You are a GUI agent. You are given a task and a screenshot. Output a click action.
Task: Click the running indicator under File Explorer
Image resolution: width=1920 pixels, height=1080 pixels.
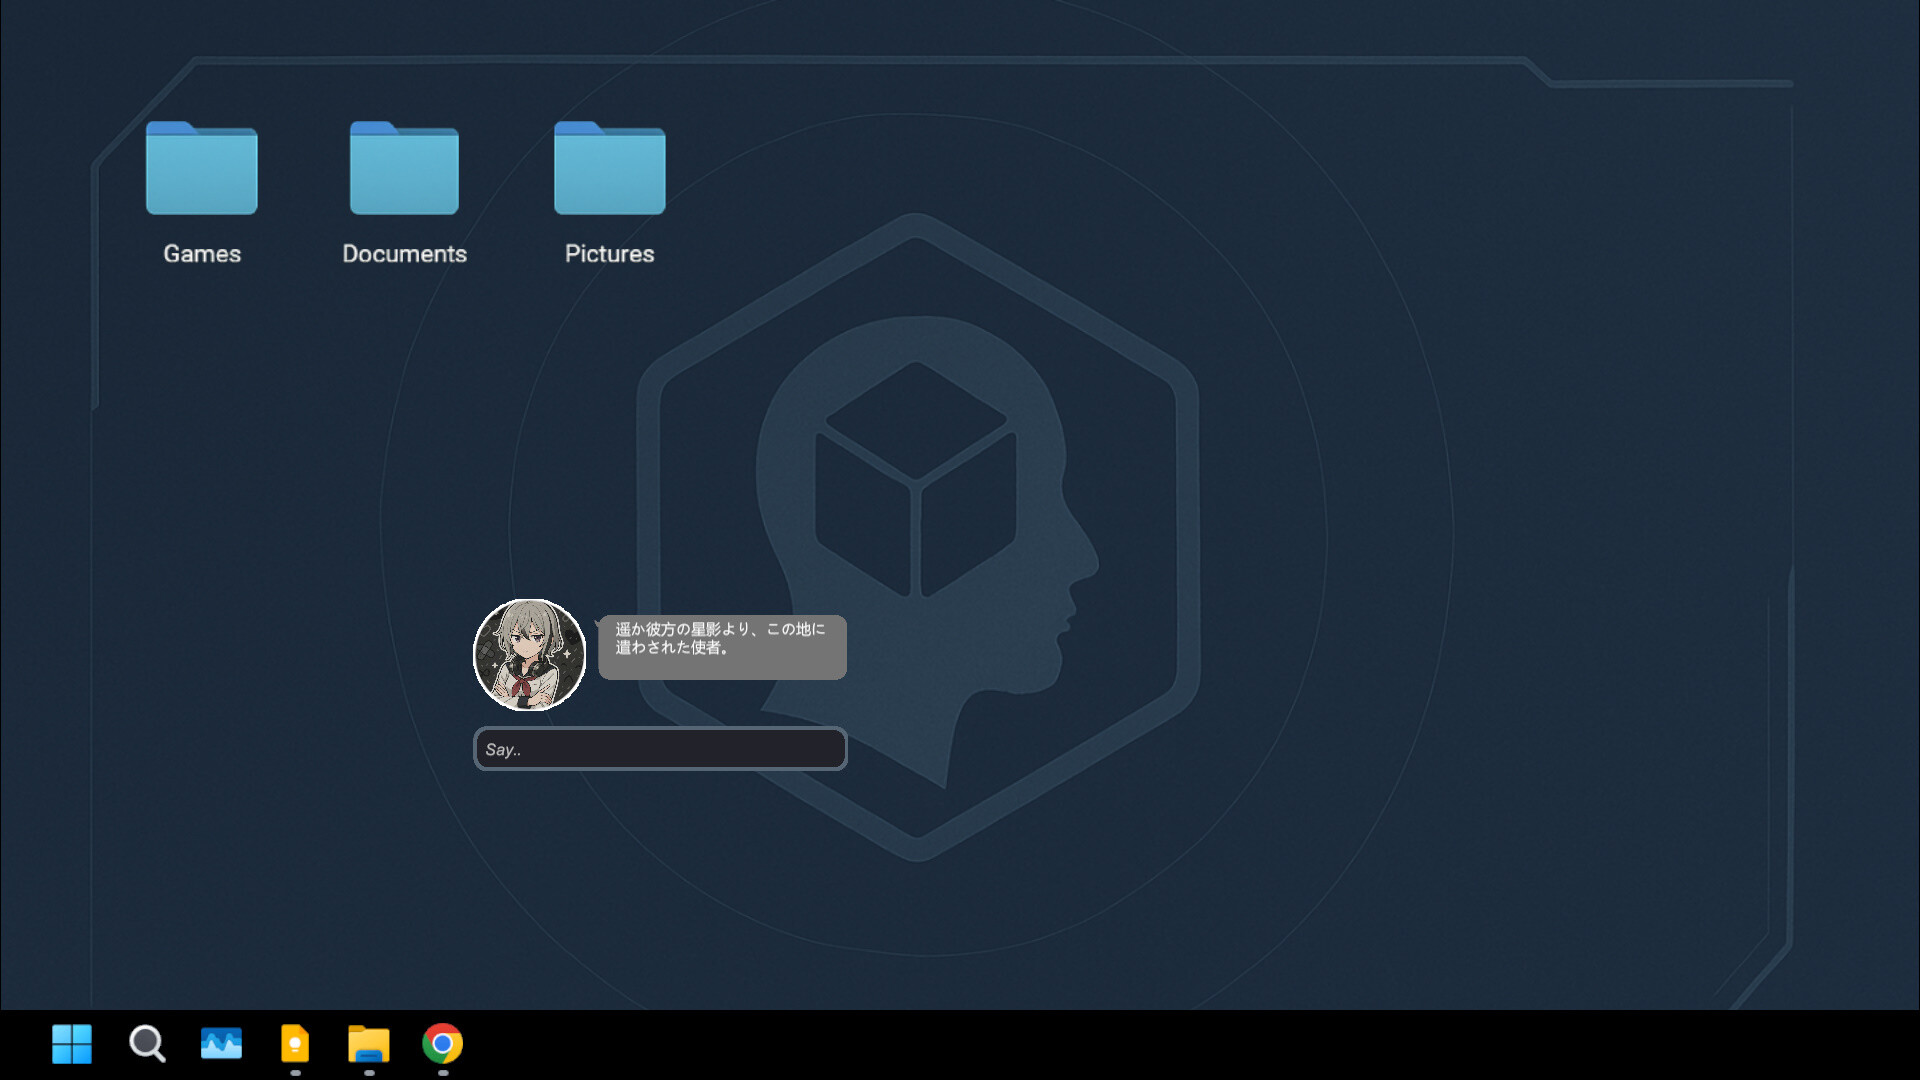pyautogui.click(x=369, y=1075)
